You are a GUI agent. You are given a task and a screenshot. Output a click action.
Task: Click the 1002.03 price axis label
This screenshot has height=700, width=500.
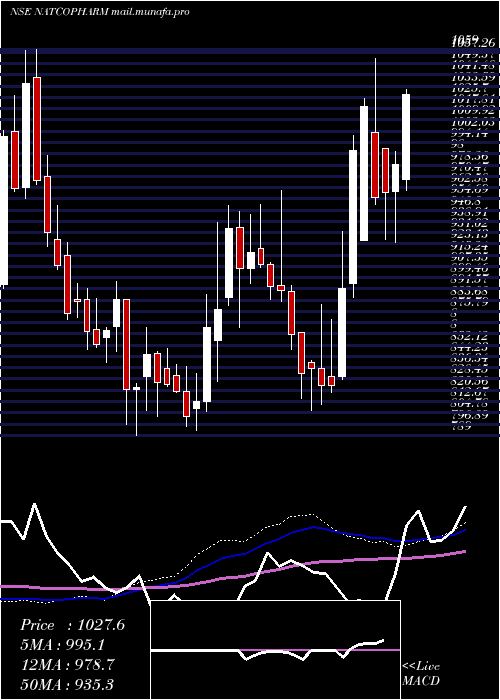click(x=473, y=123)
